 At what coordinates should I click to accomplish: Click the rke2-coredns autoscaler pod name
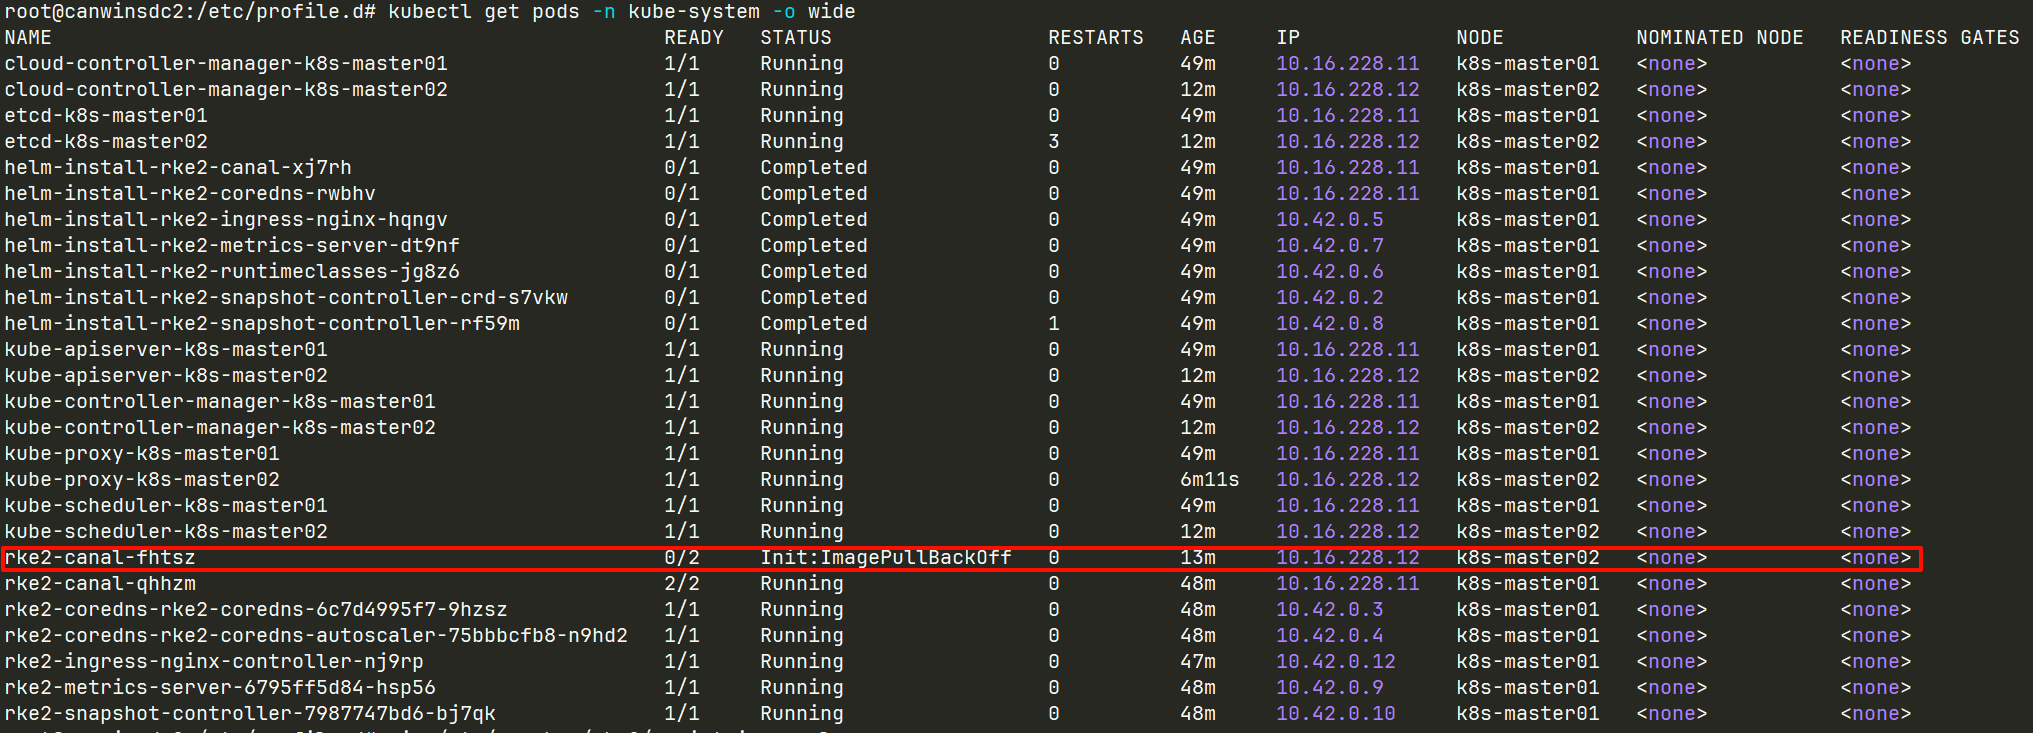316,636
